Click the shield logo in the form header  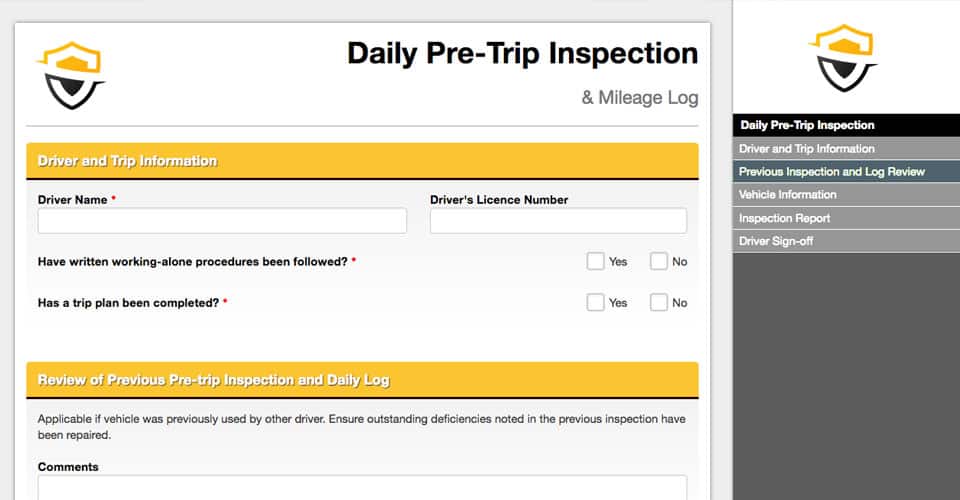pyautogui.click(x=72, y=75)
